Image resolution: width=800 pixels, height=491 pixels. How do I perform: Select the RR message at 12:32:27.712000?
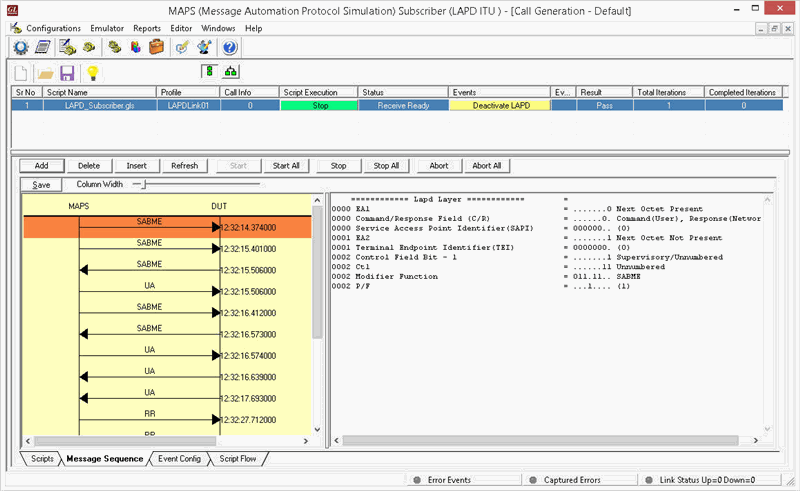167,420
